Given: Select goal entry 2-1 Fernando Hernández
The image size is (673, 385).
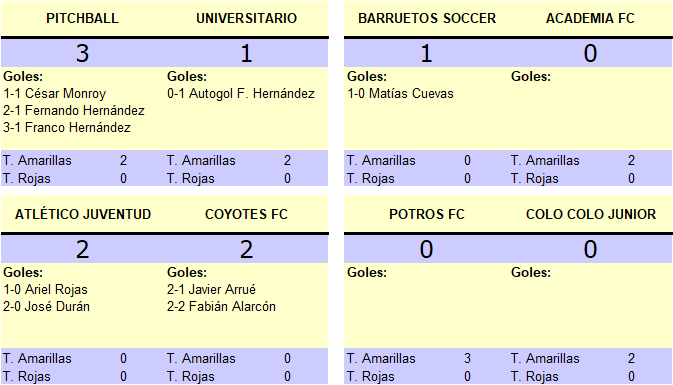Looking at the screenshot, I should point(74,111).
